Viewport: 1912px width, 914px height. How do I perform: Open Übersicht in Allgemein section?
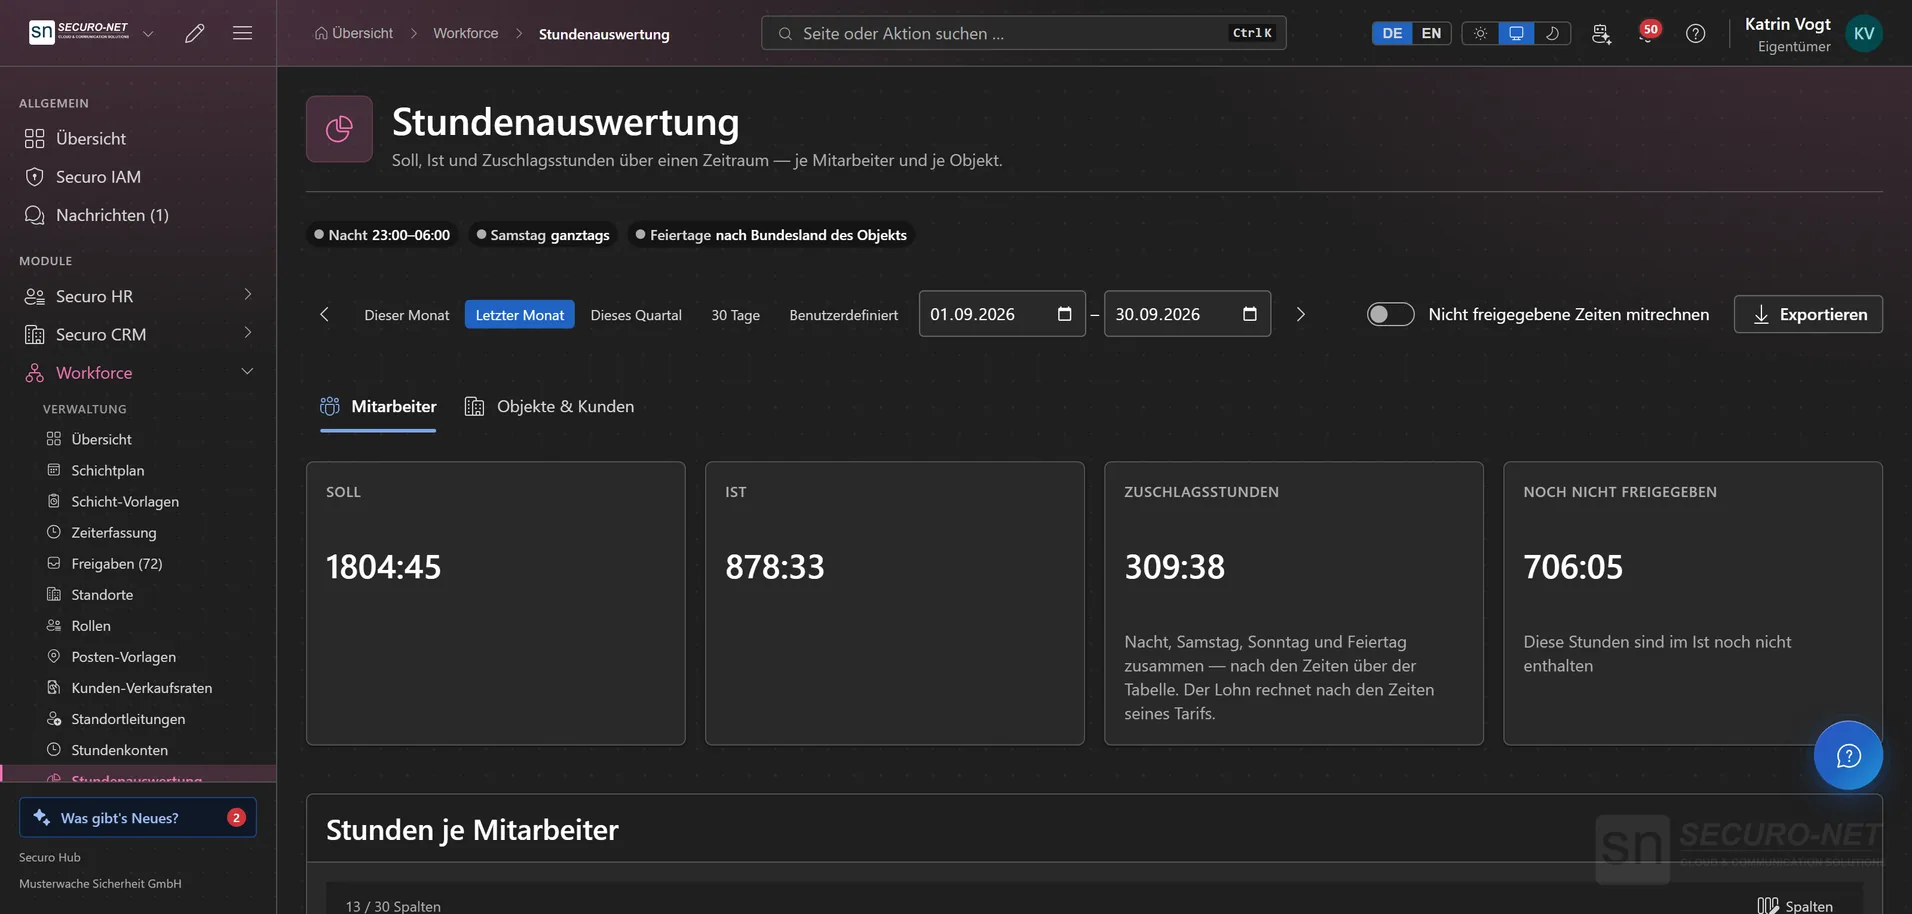click(138, 138)
